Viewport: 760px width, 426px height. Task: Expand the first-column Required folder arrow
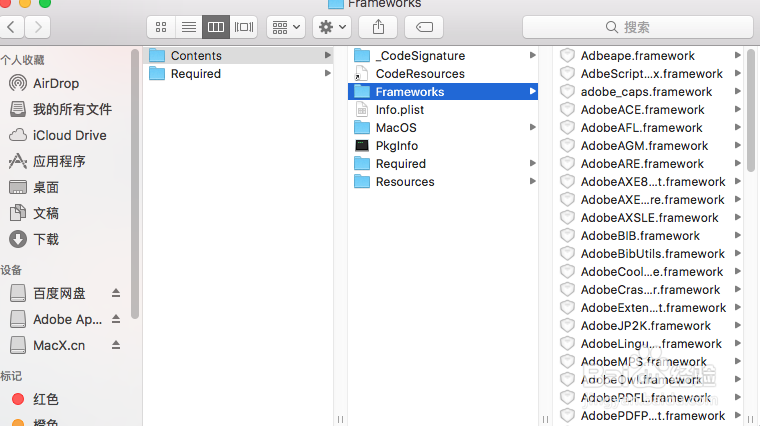click(328, 73)
